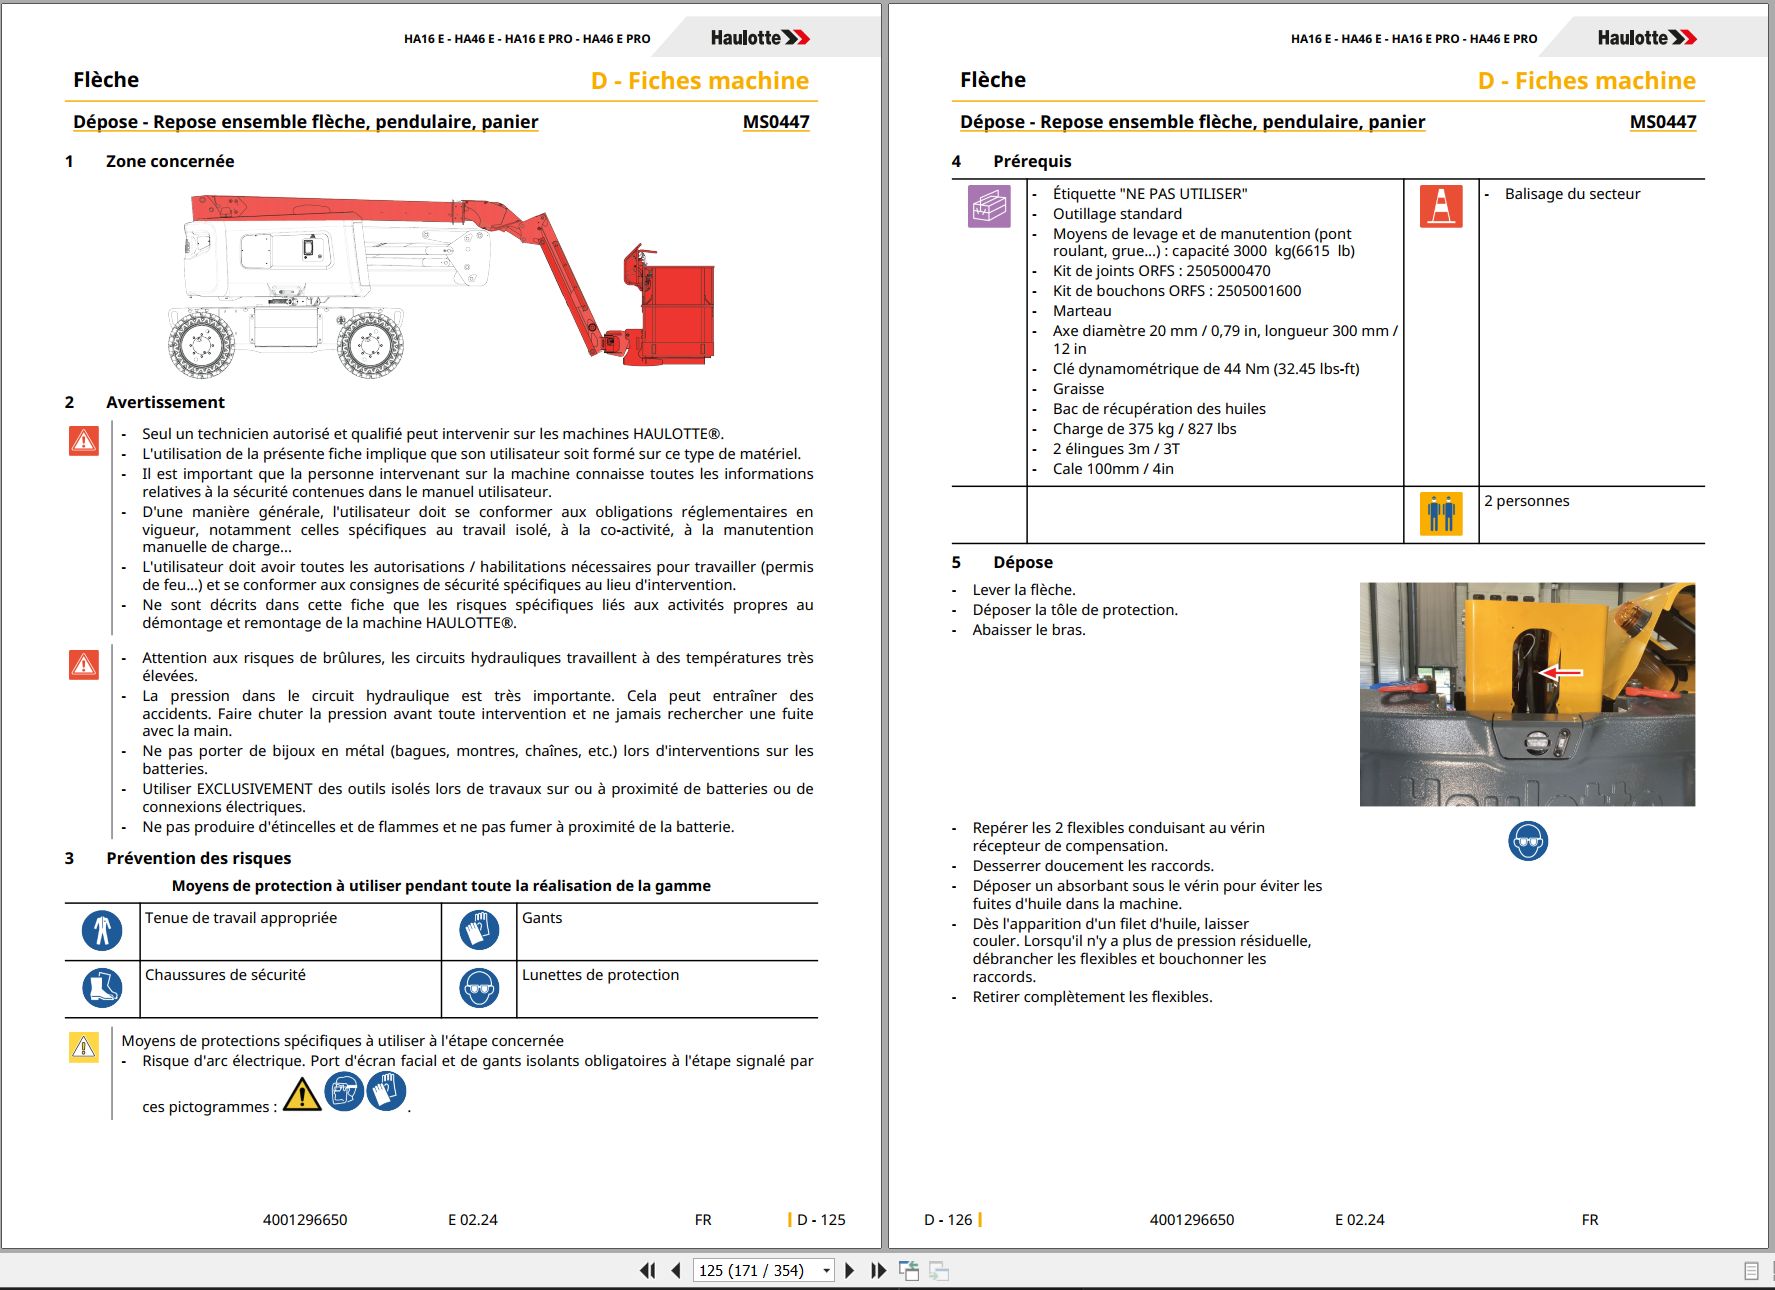Click the 'Kit de bouchons ORFS : 2505001600' line
Screen dimensions: 1775x1290
point(1177,291)
